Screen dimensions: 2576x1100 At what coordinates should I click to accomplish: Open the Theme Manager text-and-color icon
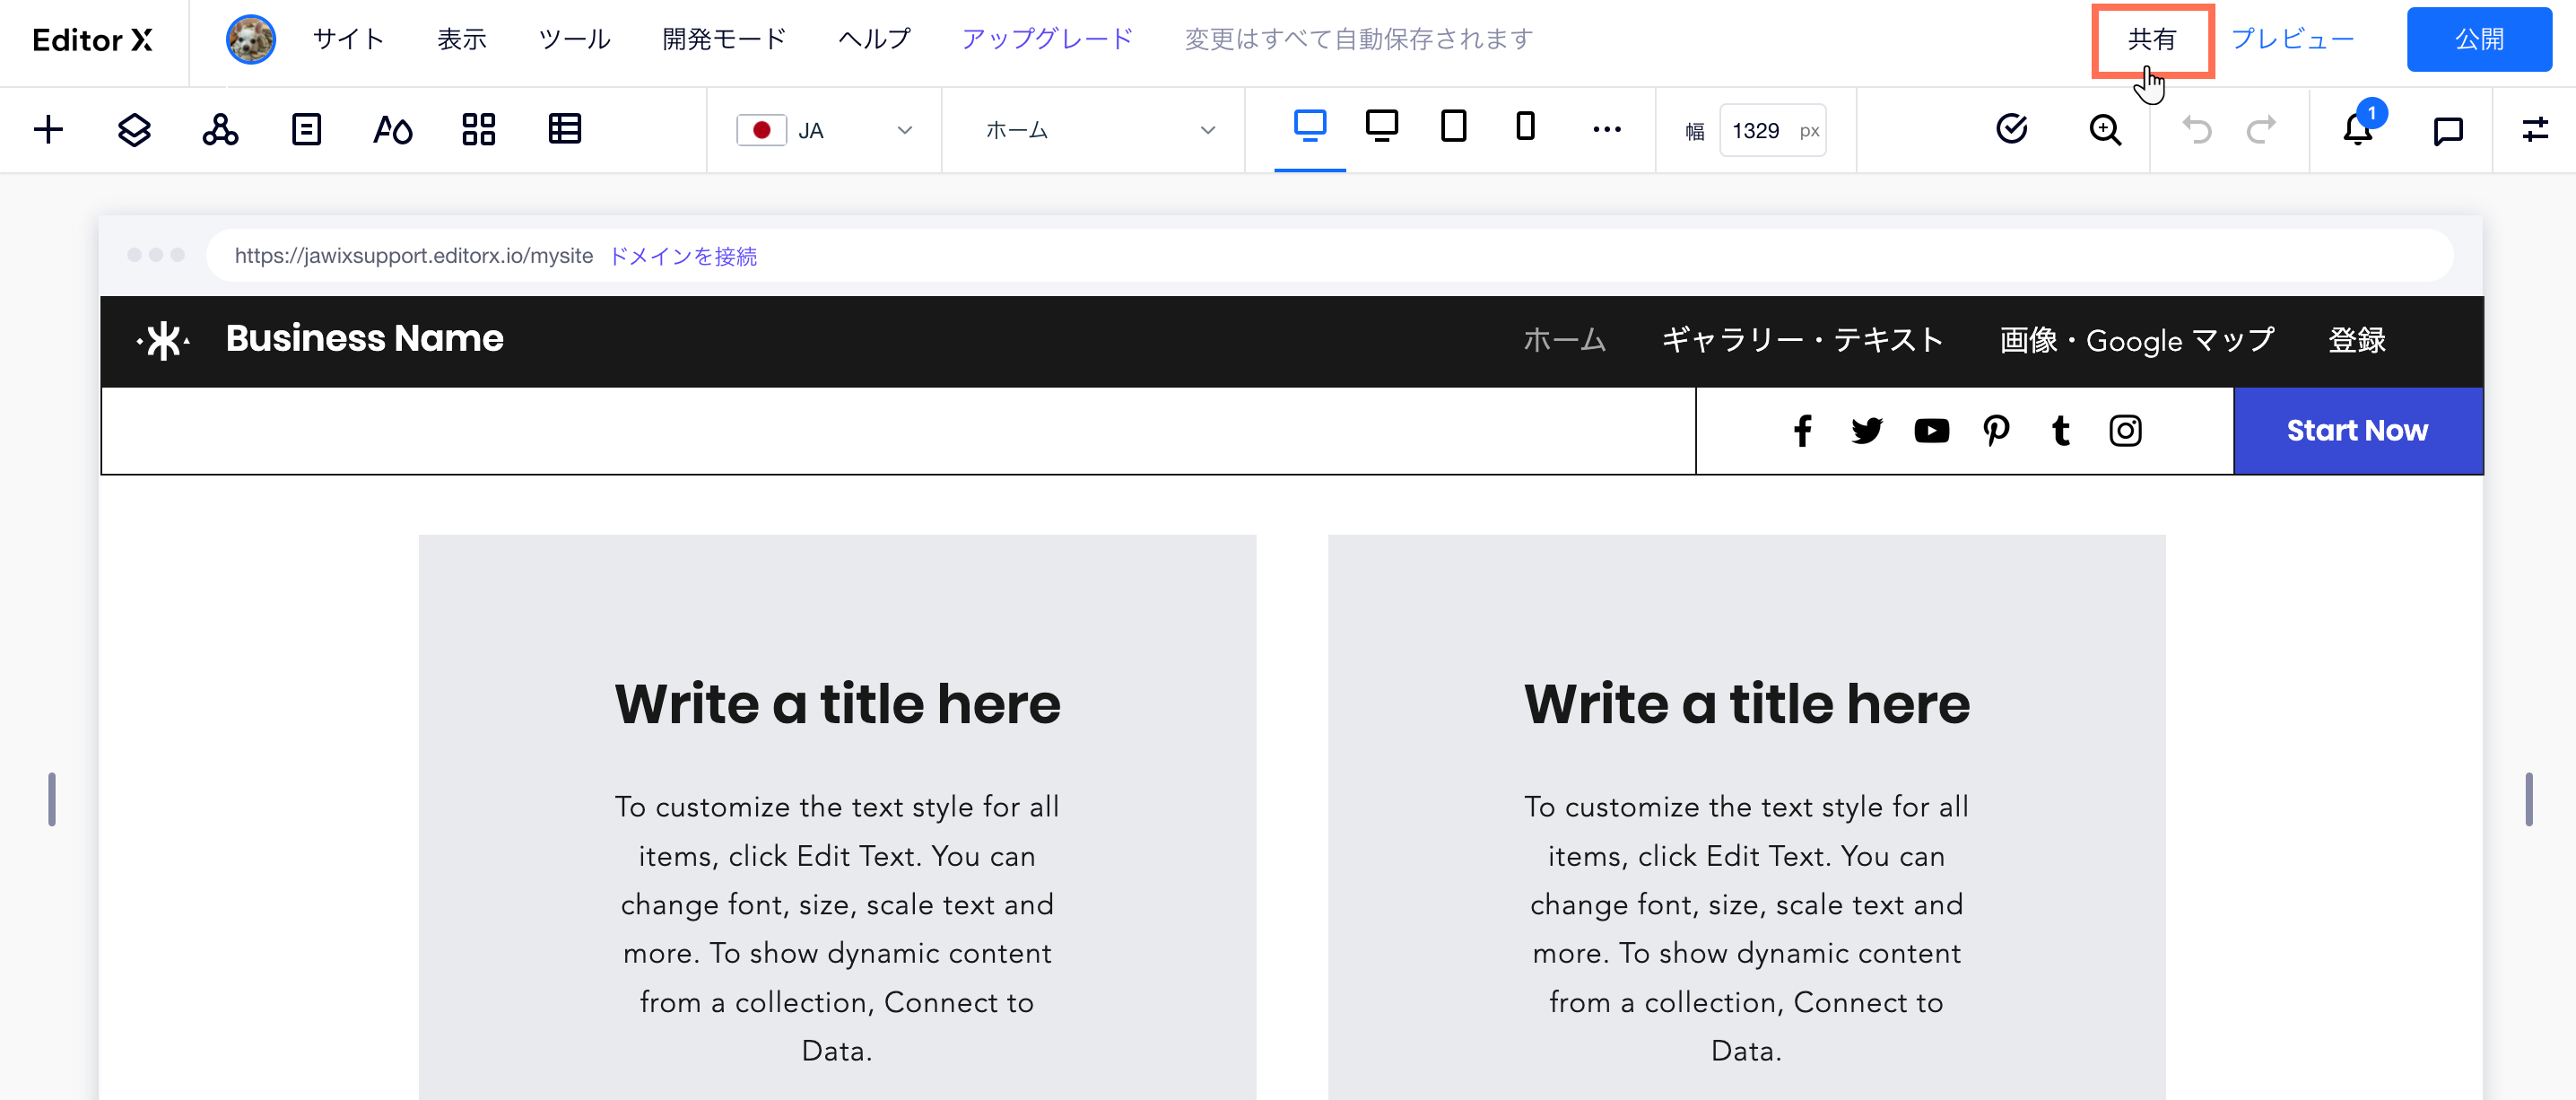(x=392, y=130)
